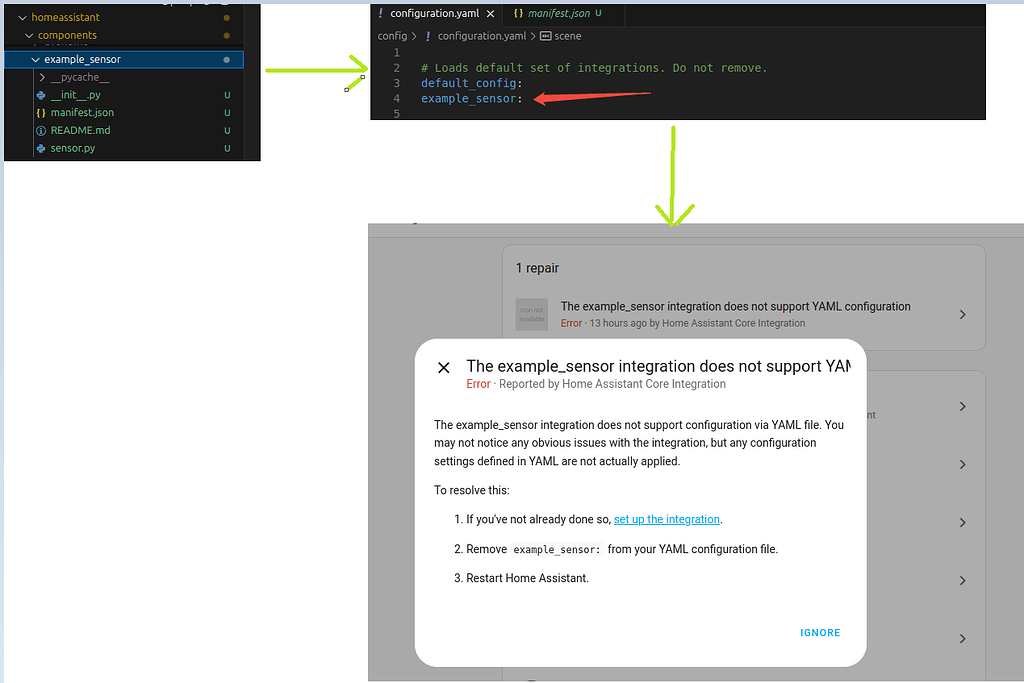Select the components folder in the tree
The image size is (1024, 683).
[x=68, y=35]
